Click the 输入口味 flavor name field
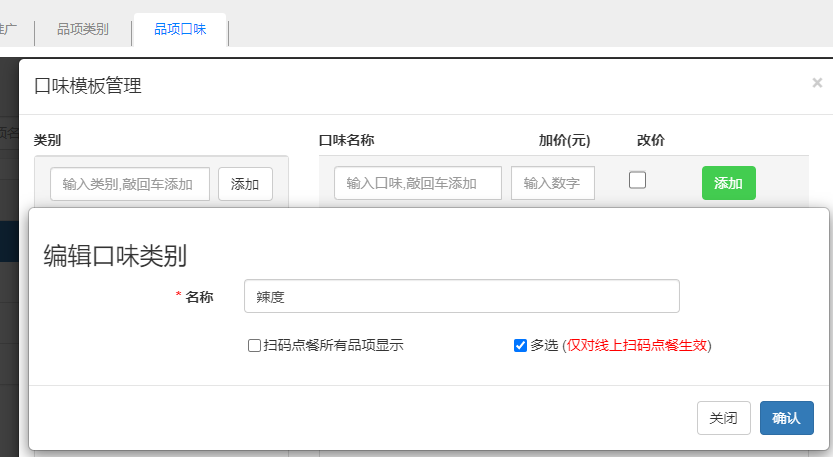The image size is (833, 457). (x=418, y=184)
